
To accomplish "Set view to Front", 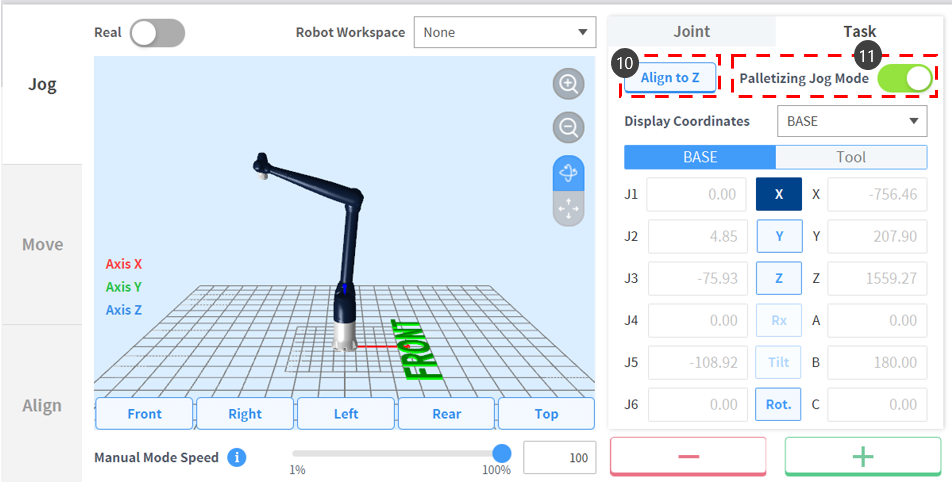I will 144,413.
